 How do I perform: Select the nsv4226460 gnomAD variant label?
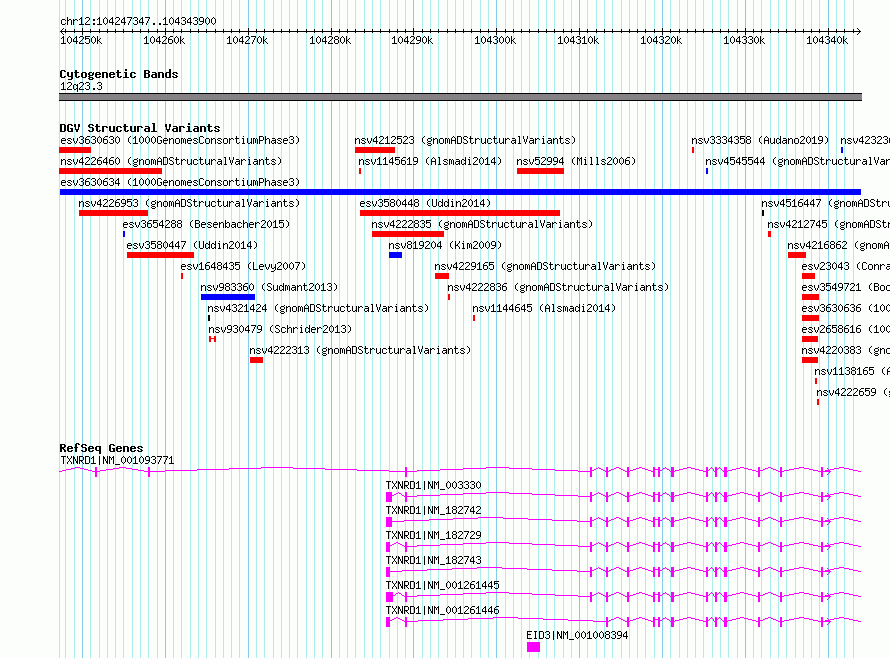click(171, 161)
